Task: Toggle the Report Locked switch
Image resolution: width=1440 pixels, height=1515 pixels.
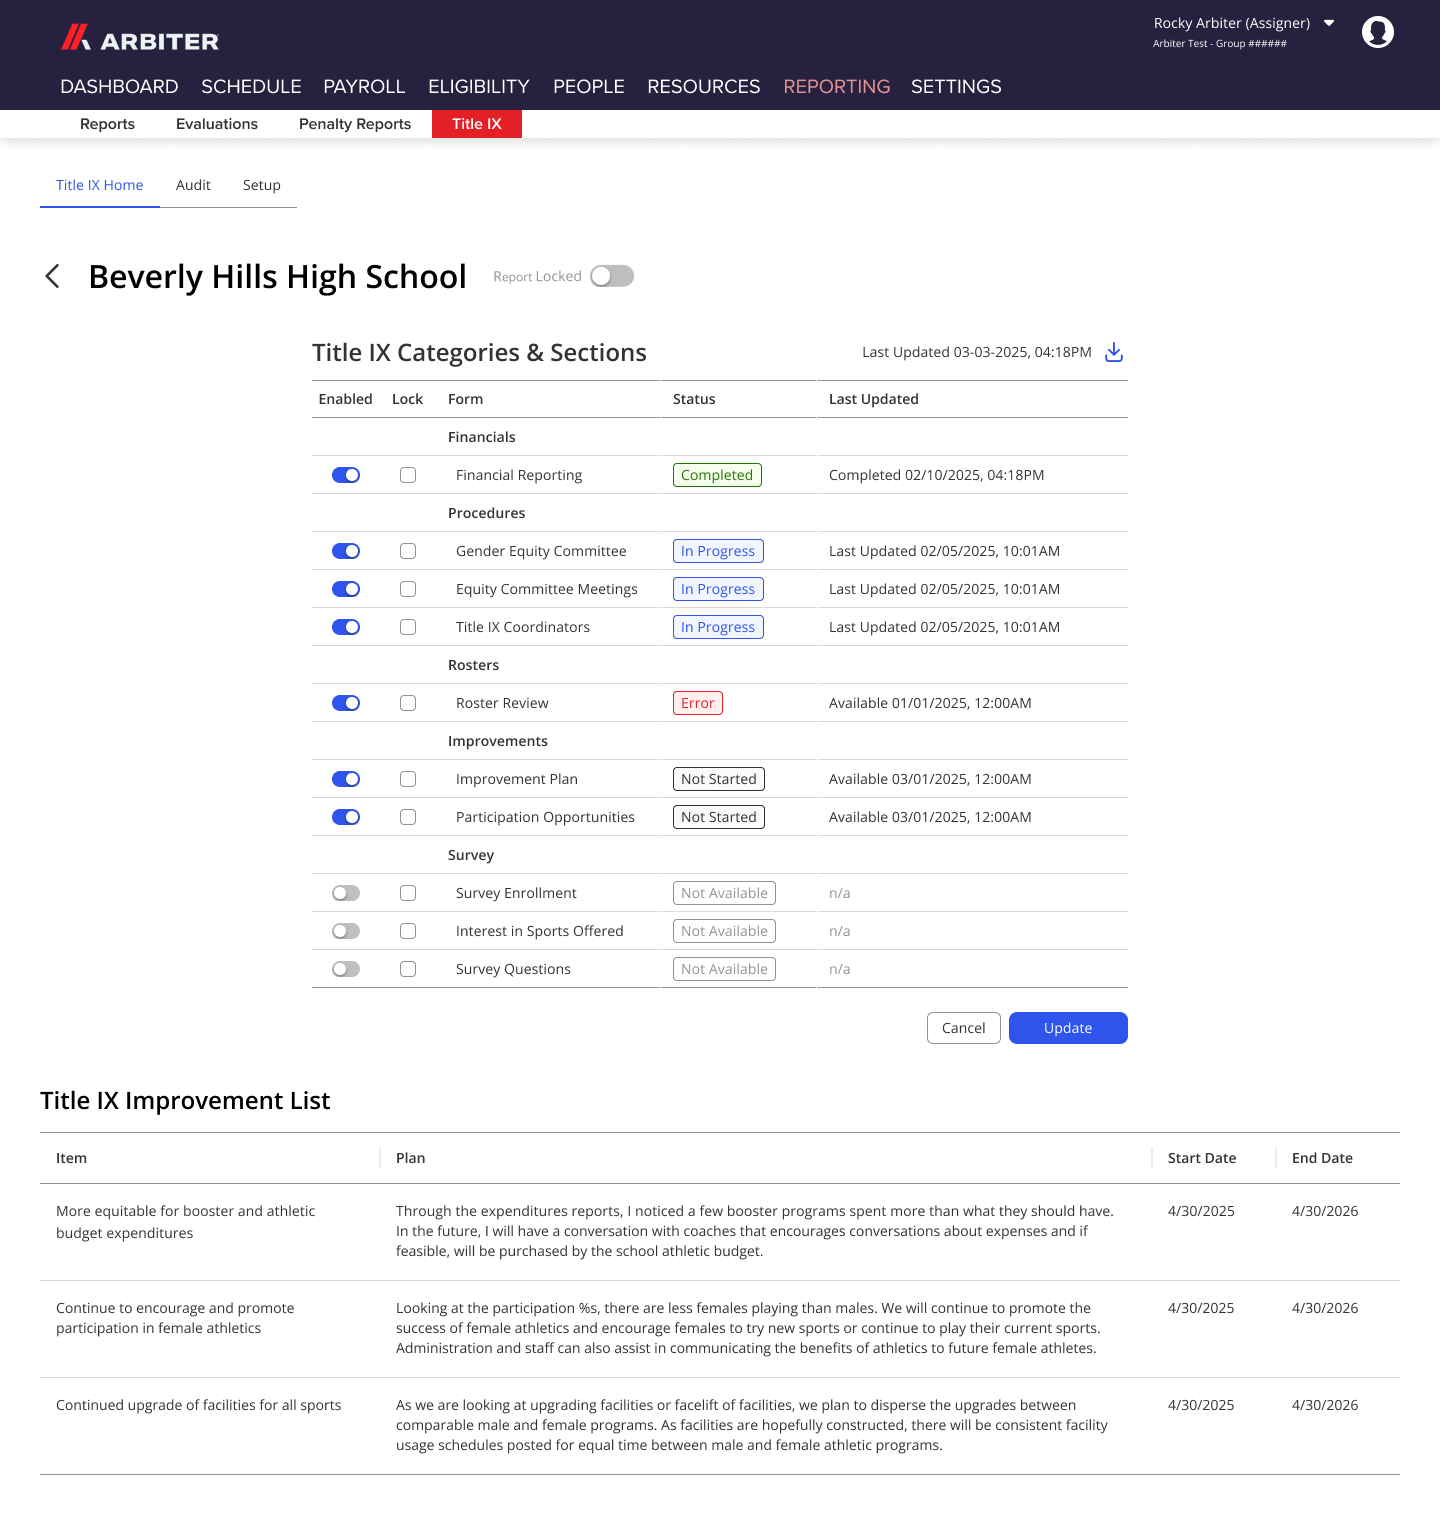Action: click(x=611, y=276)
